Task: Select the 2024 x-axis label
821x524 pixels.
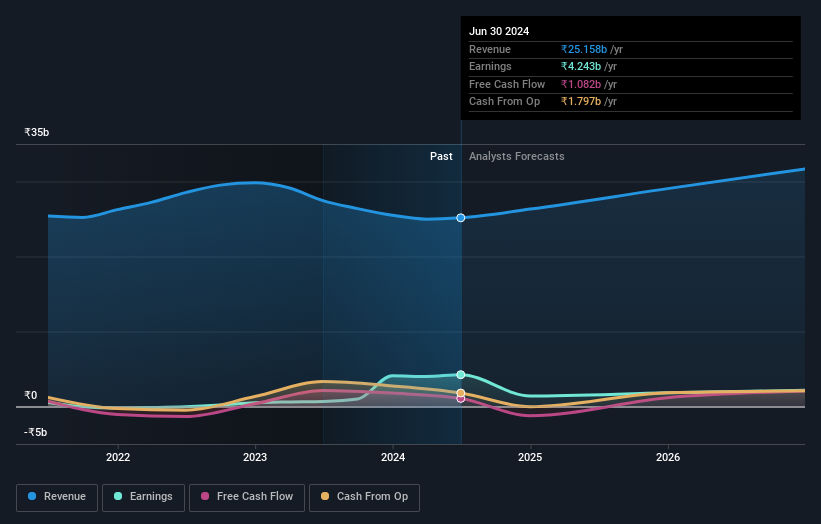Action: pyautogui.click(x=393, y=457)
